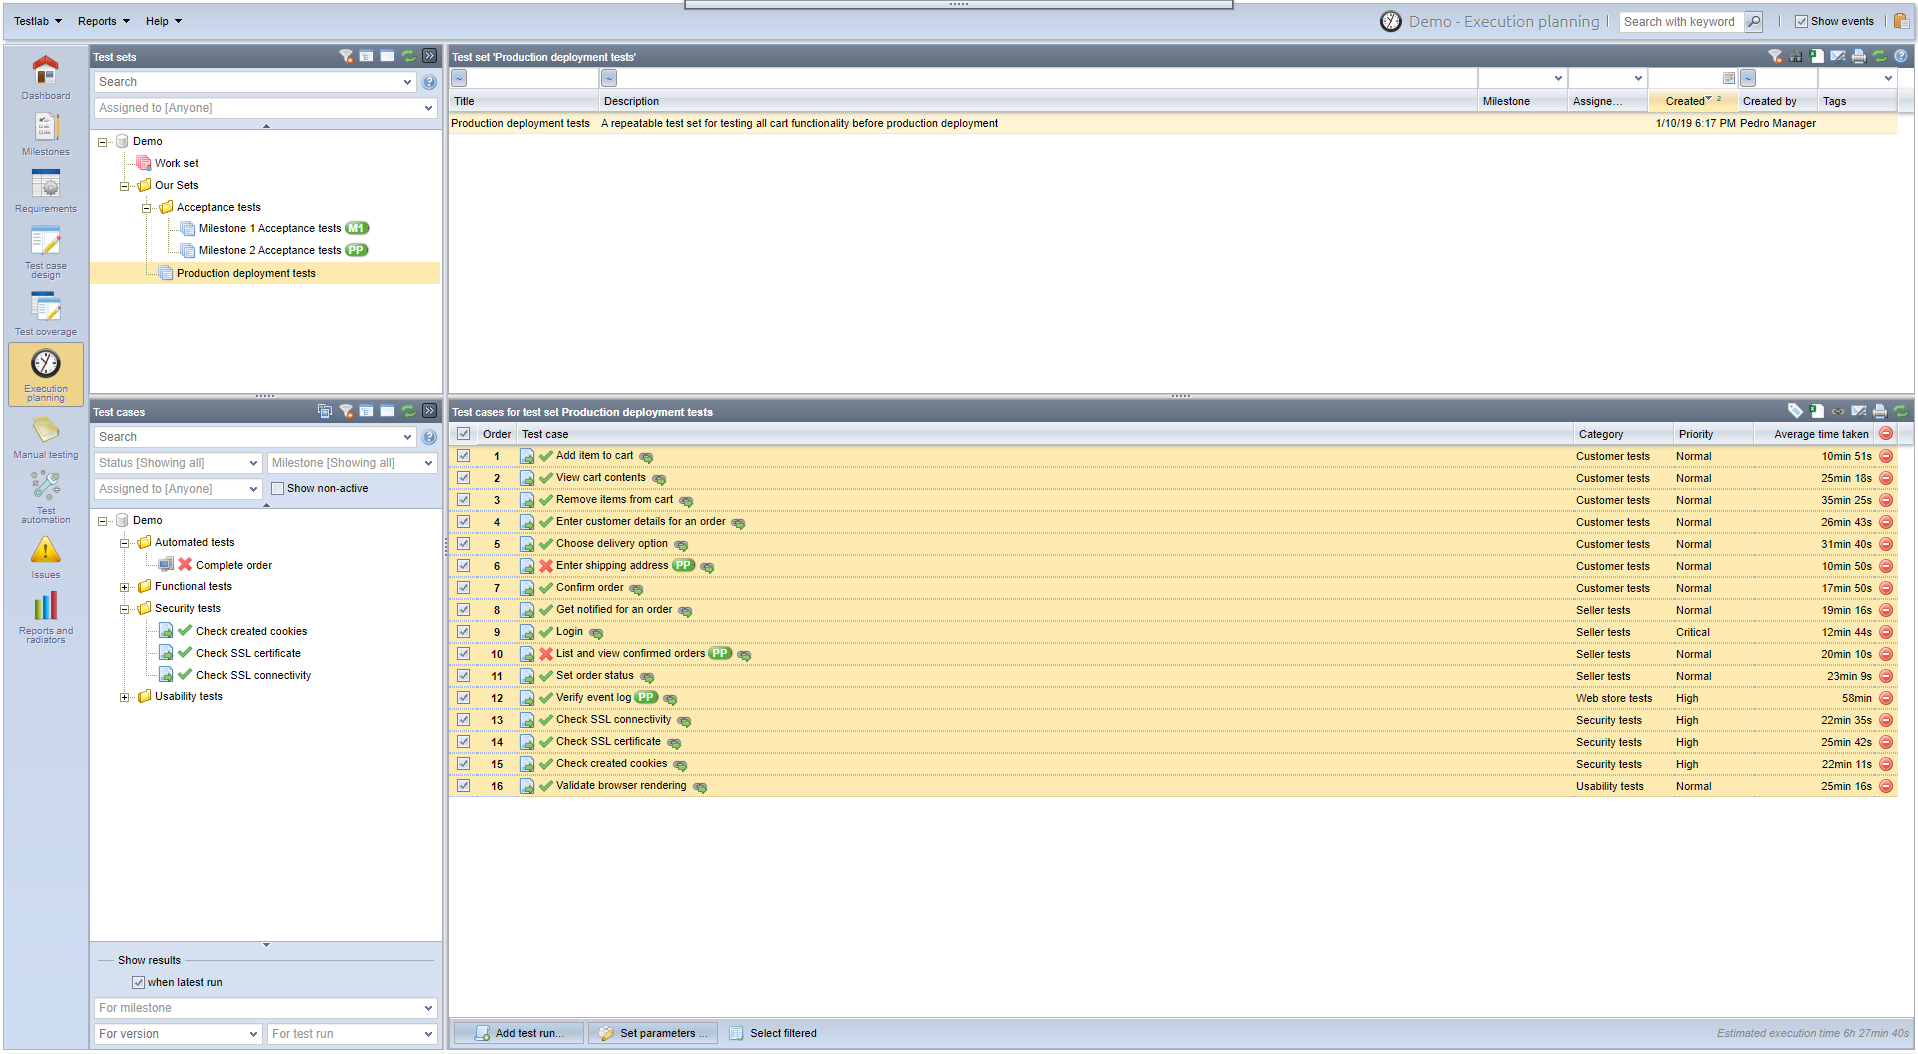Uncheck row 1 Add item to cart
This screenshot has width=1918, height=1054.
(464, 456)
